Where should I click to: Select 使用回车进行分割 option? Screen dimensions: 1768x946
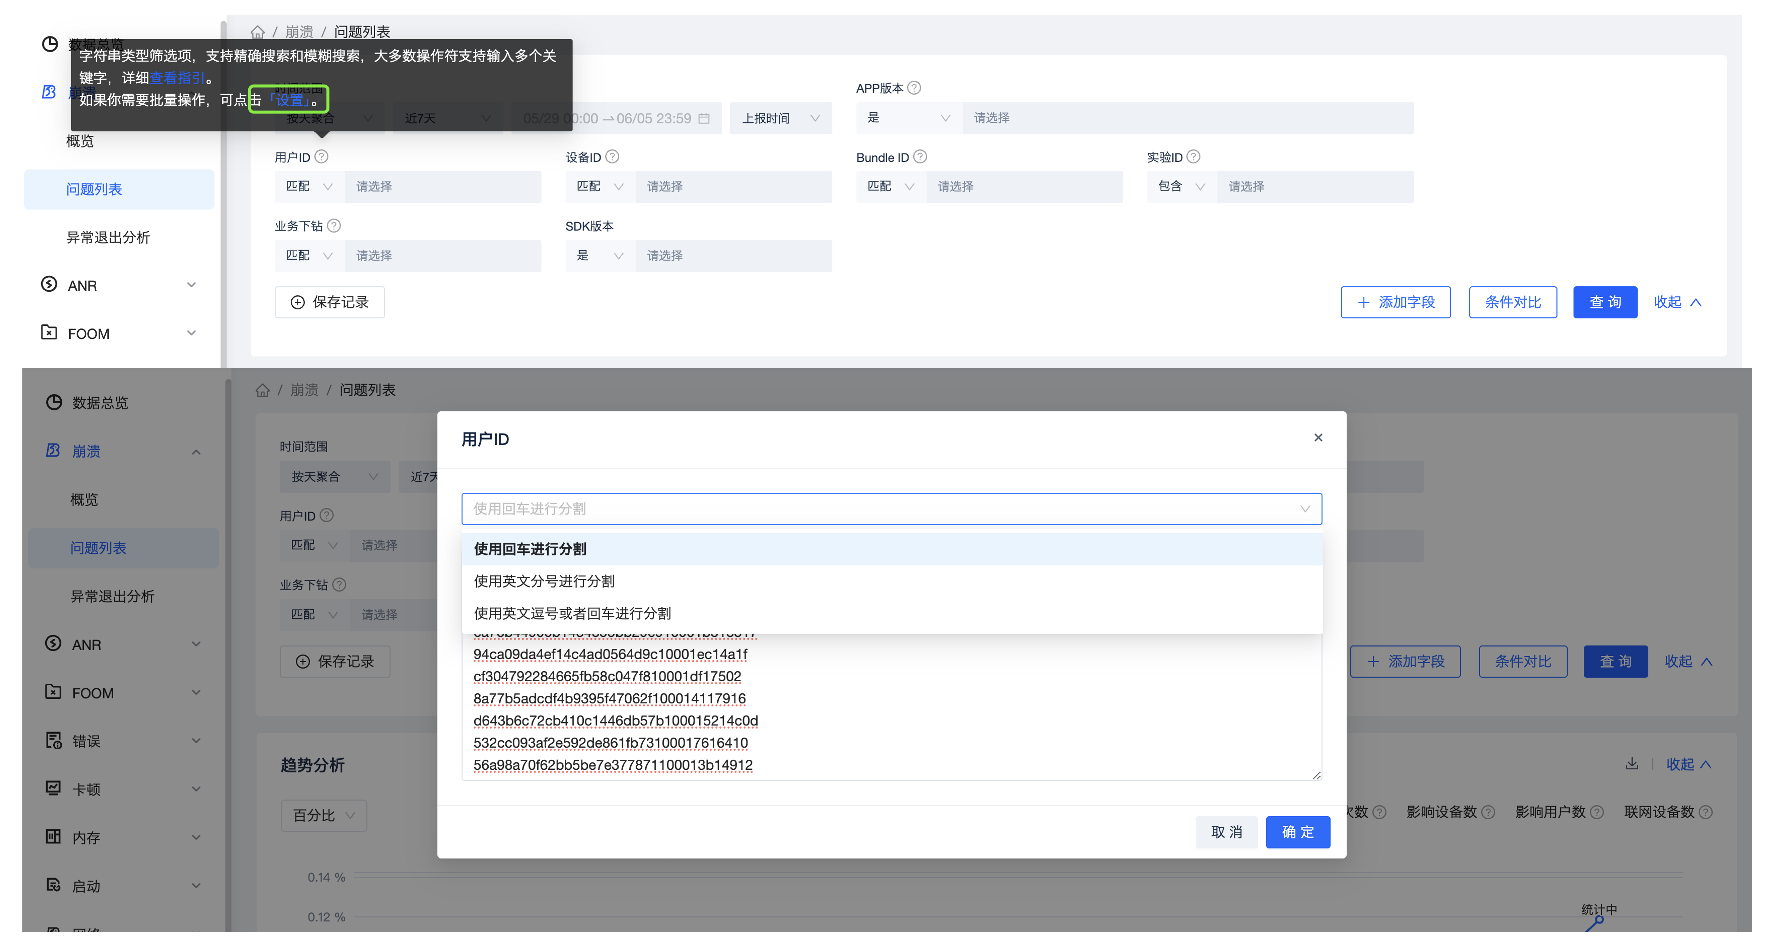point(892,549)
